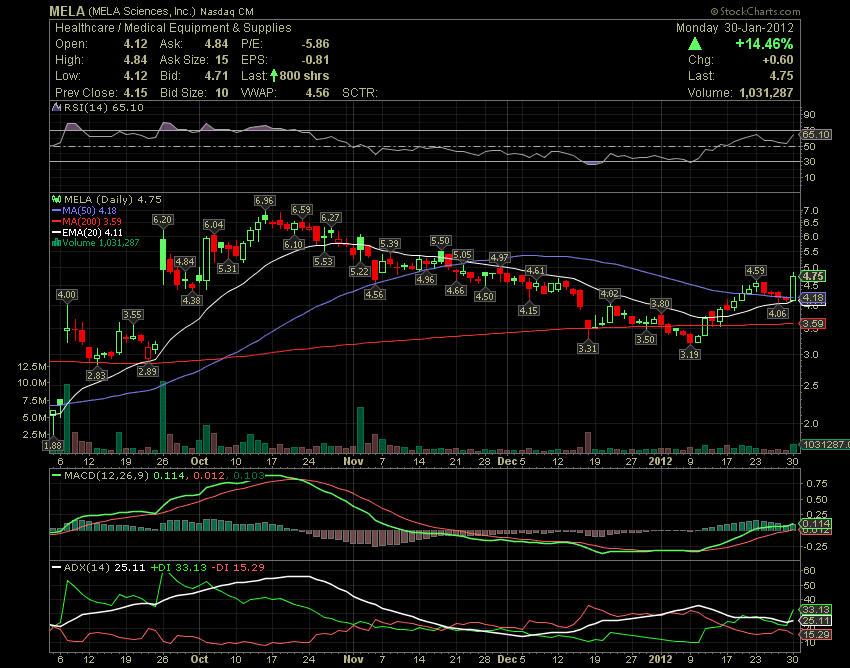Click the small icon before RSI(14)
The width and height of the screenshot is (850, 668).
tap(56, 107)
